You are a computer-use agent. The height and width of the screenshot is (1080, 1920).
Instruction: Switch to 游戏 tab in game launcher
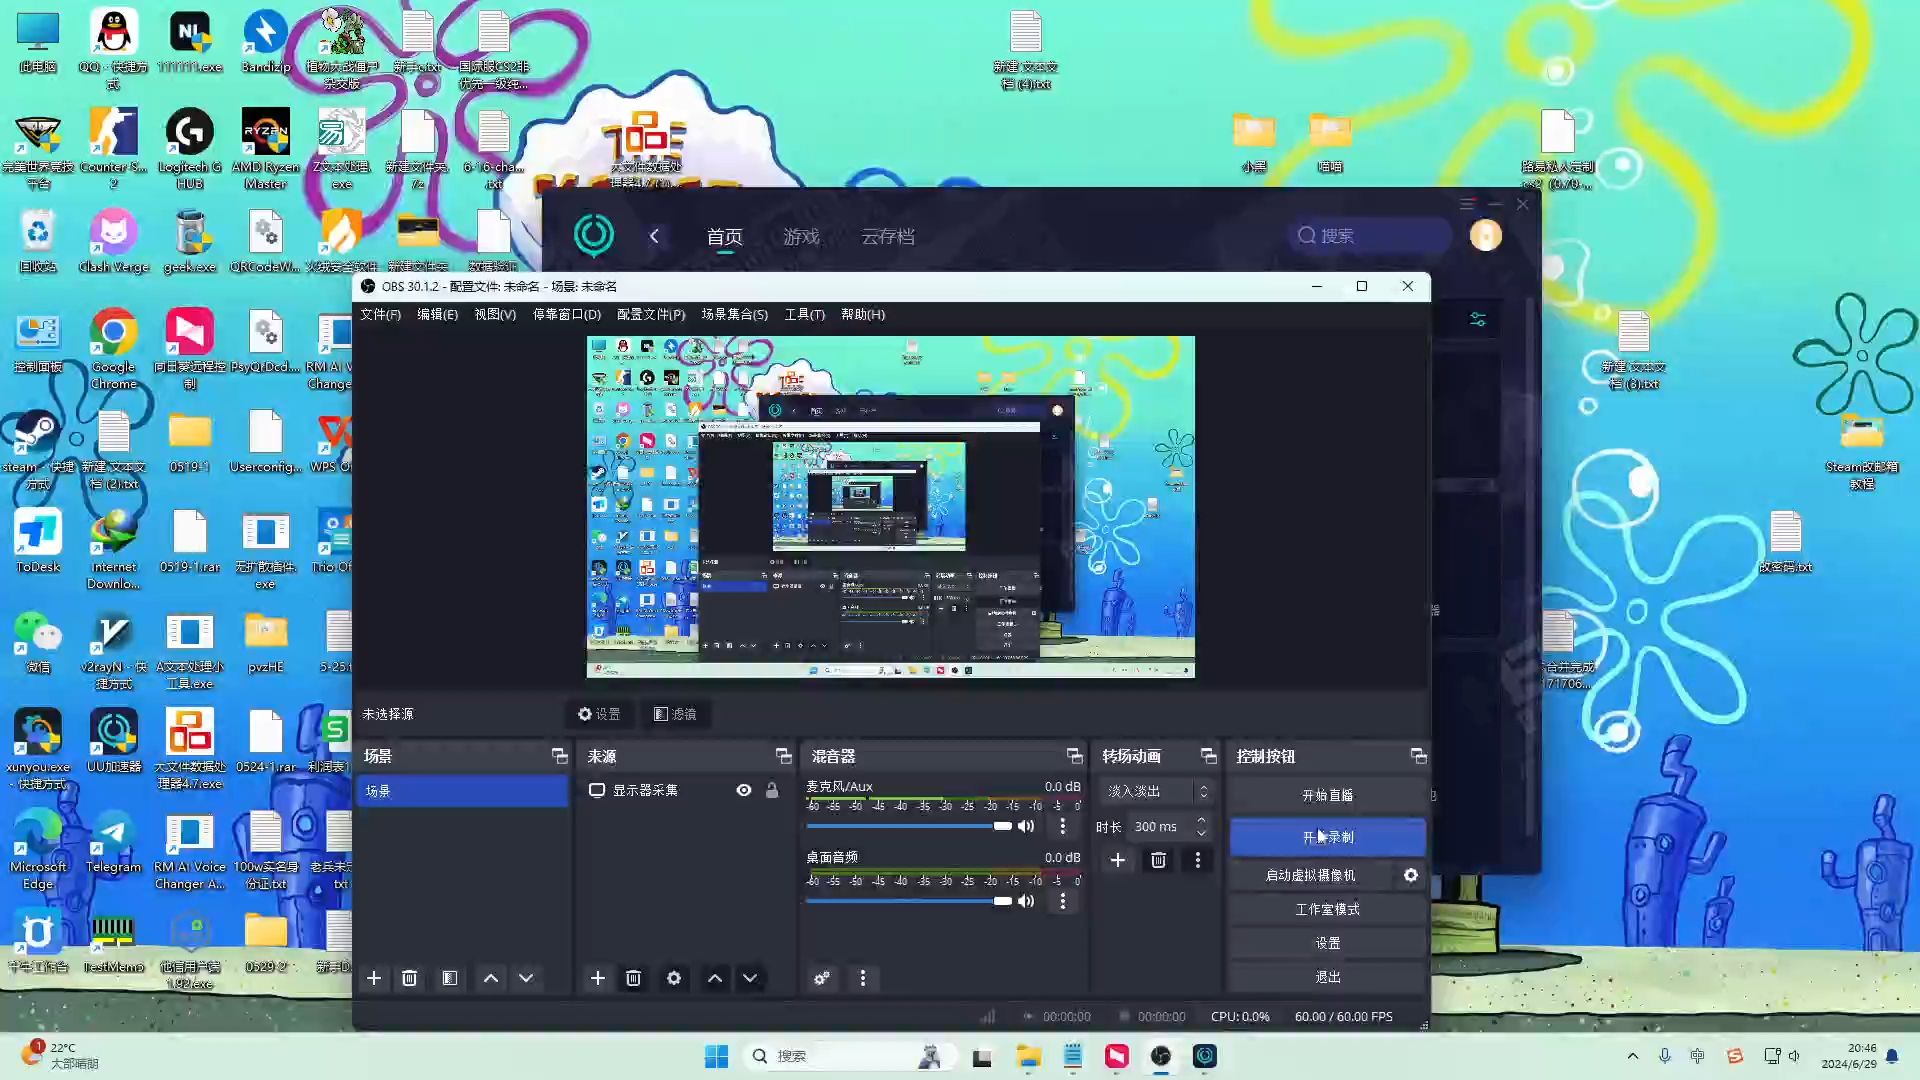point(801,237)
